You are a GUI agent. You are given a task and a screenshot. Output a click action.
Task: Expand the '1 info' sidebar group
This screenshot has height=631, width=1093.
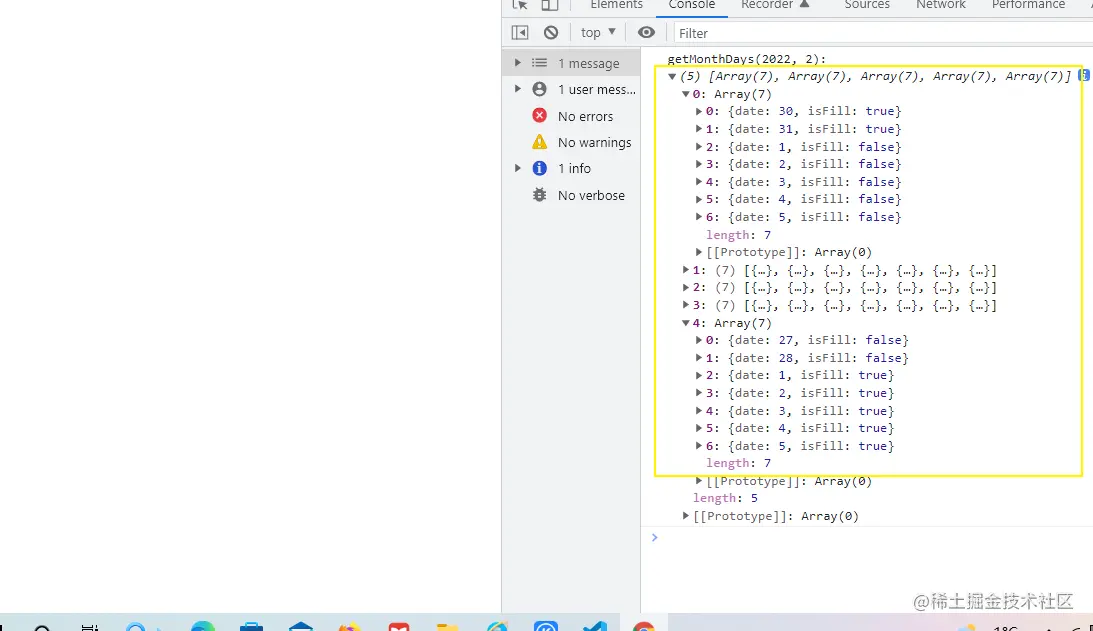coord(517,168)
